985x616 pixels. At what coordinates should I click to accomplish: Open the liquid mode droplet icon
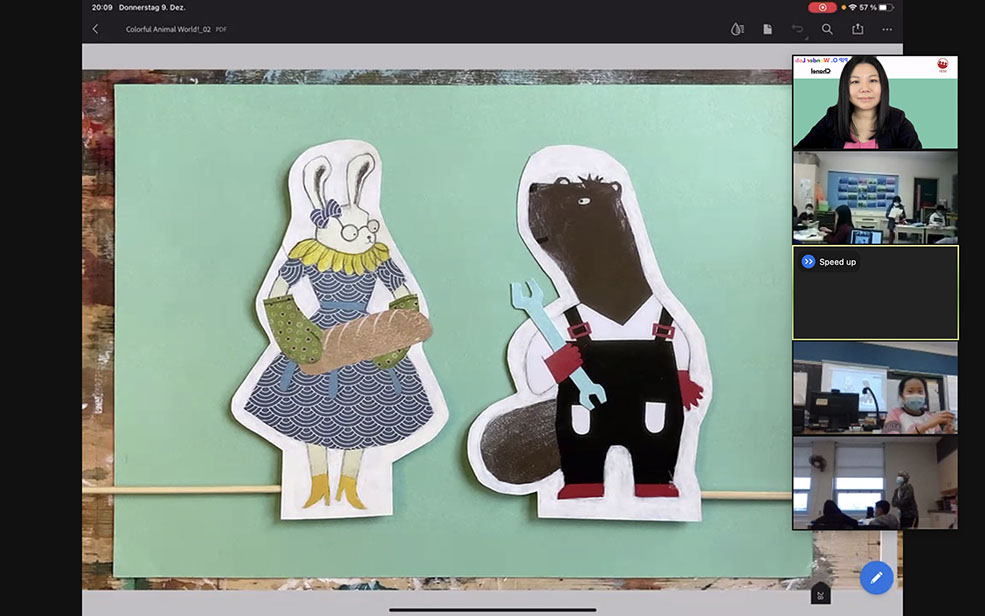point(737,29)
